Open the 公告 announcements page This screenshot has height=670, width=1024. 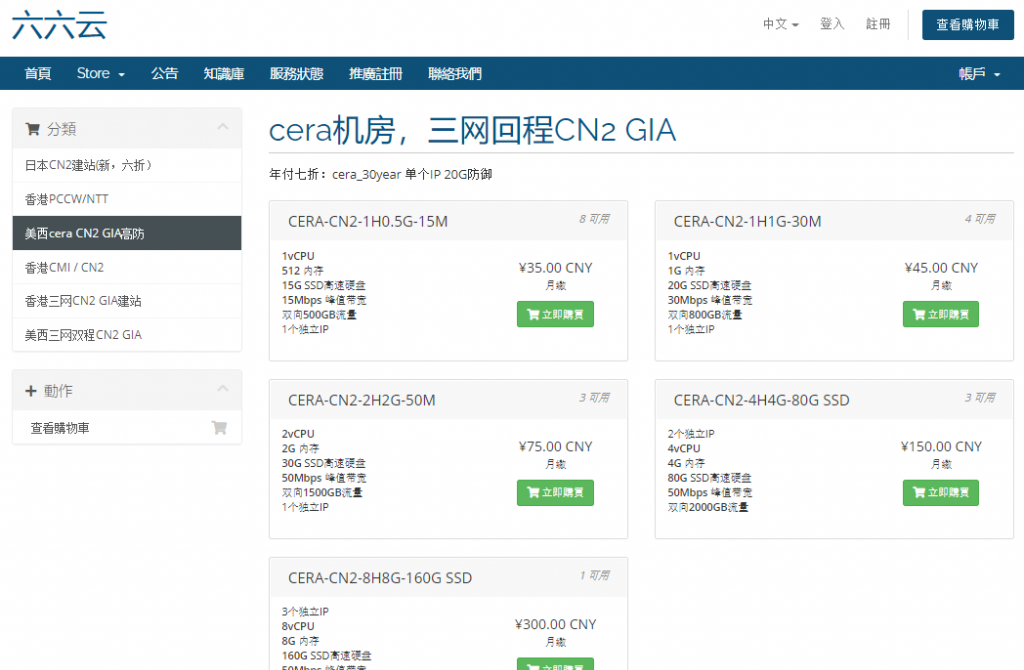[164, 73]
